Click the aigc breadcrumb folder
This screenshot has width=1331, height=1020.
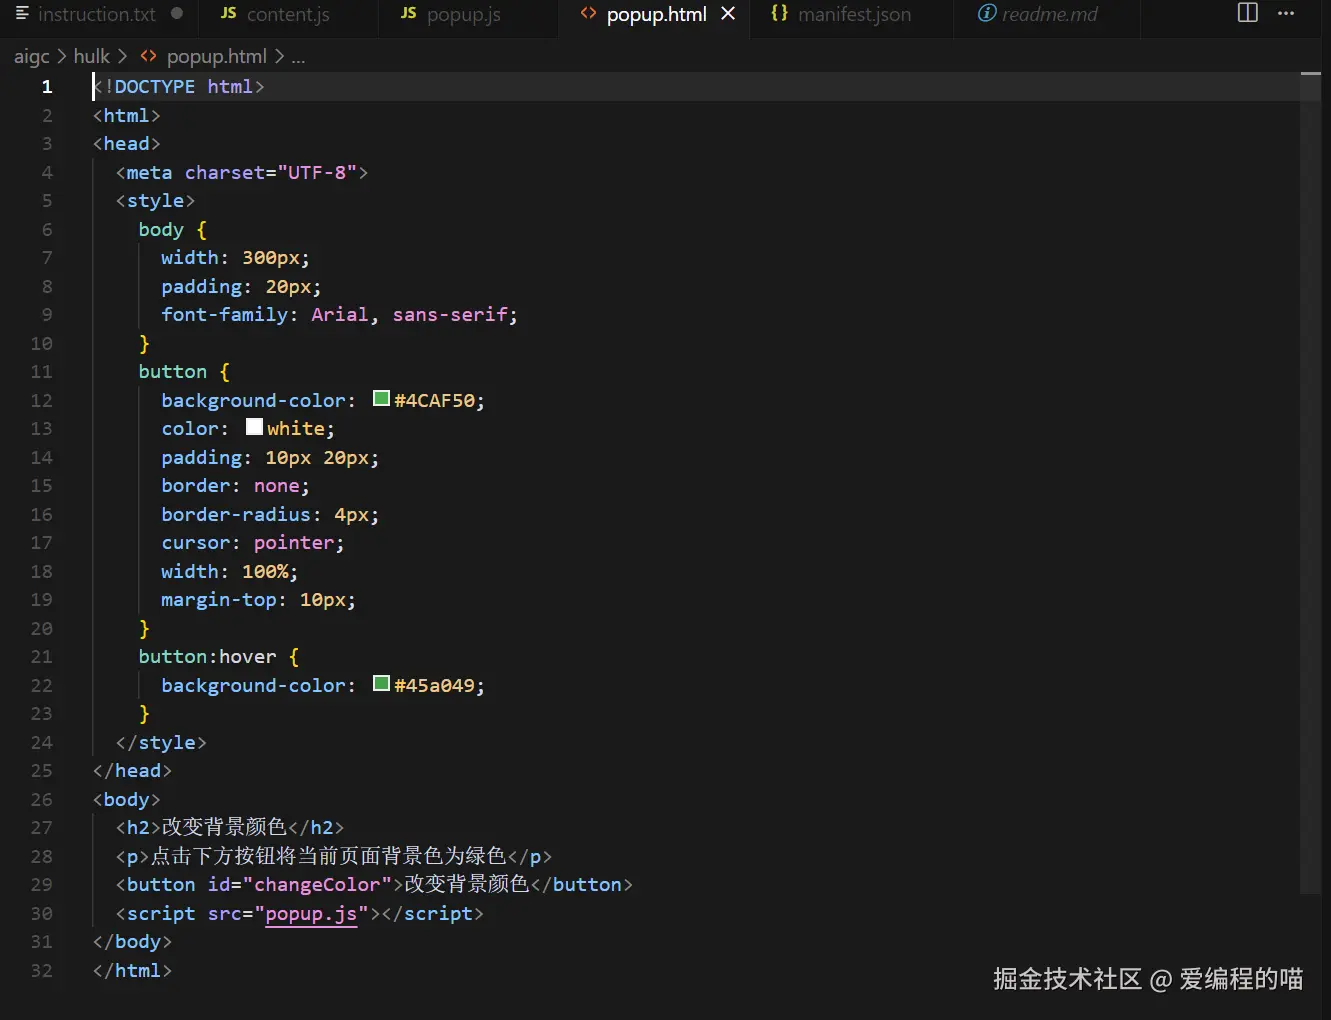(32, 56)
